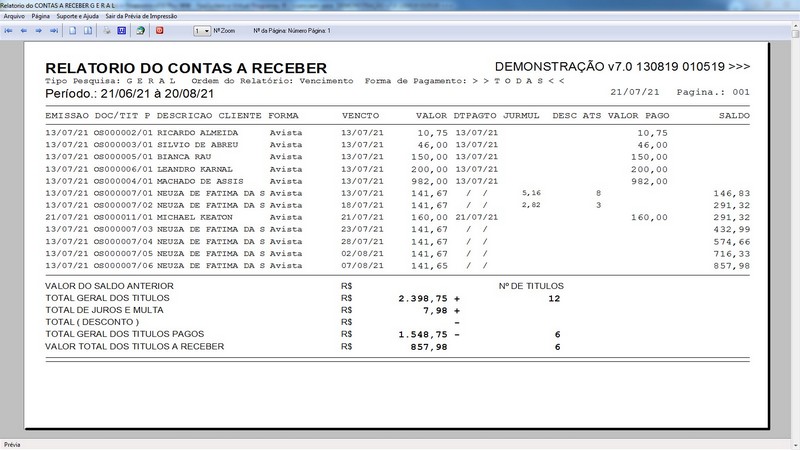Click TOTAL GERAL DOS TITULOS PAGOS label
Screen dimensions: 800x450
[x=124, y=334]
